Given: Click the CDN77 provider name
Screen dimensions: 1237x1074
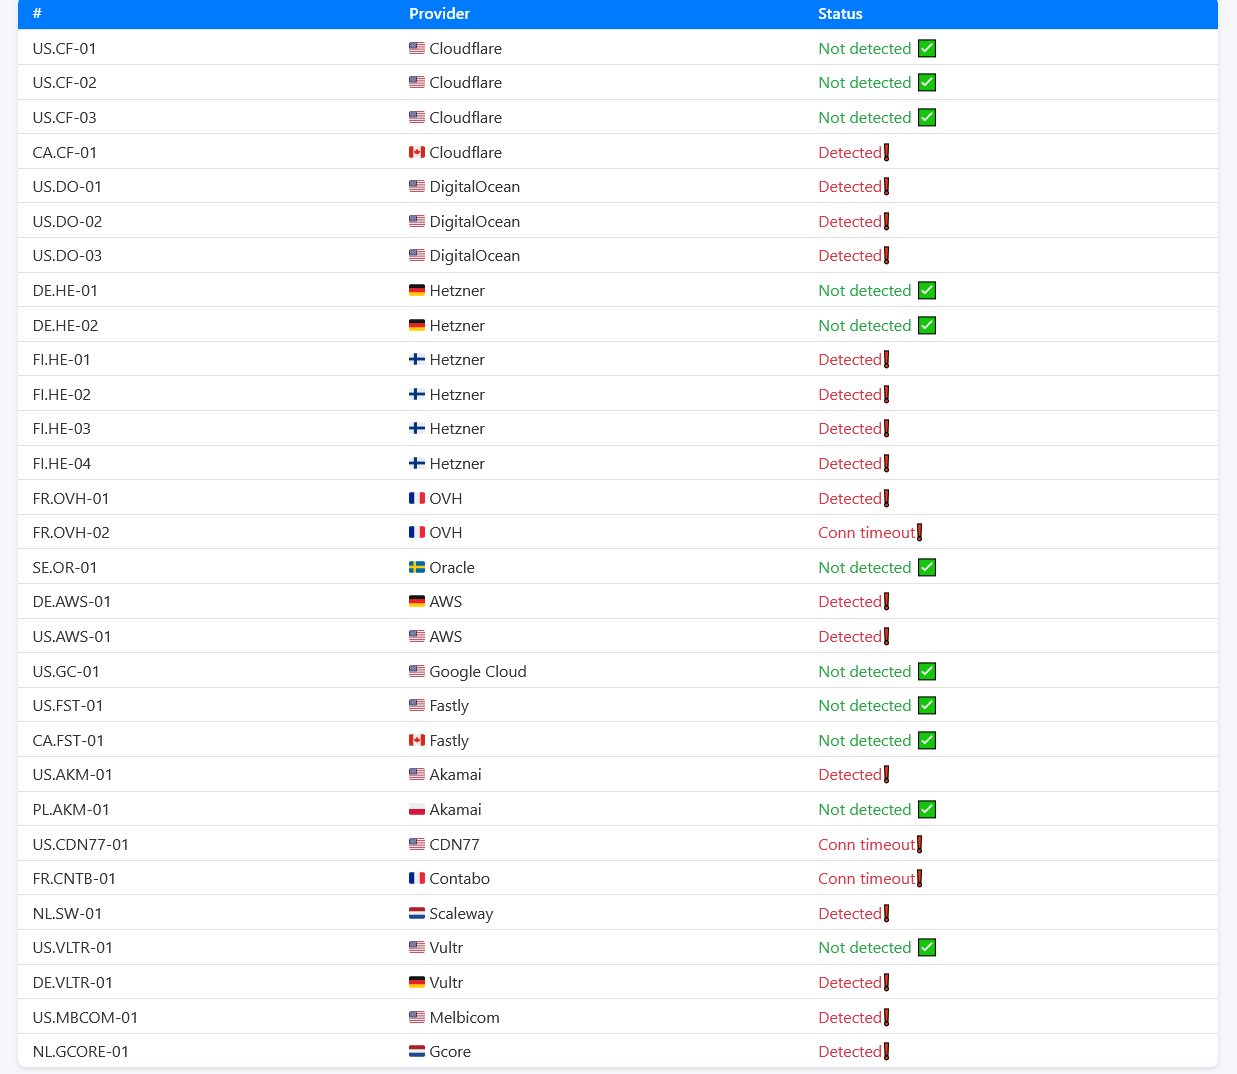Looking at the screenshot, I should pyautogui.click(x=454, y=844).
